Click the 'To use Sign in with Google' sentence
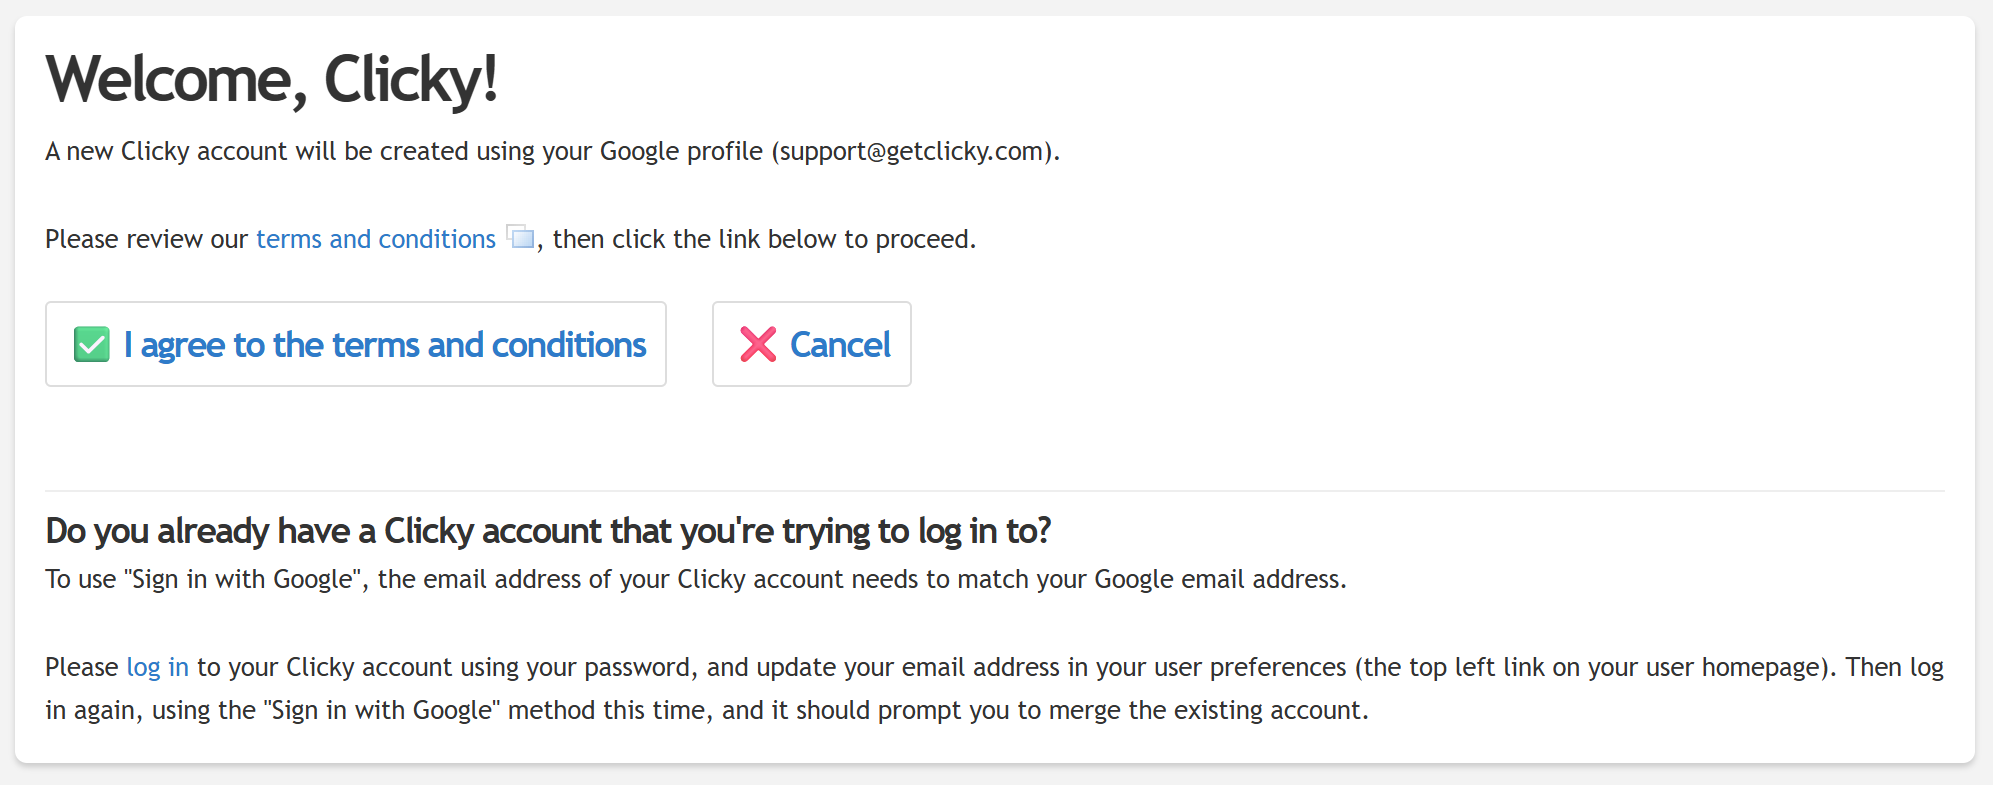Image resolution: width=1993 pixels, height=785 pixels. pyautogui.click(x=695, y=579)
